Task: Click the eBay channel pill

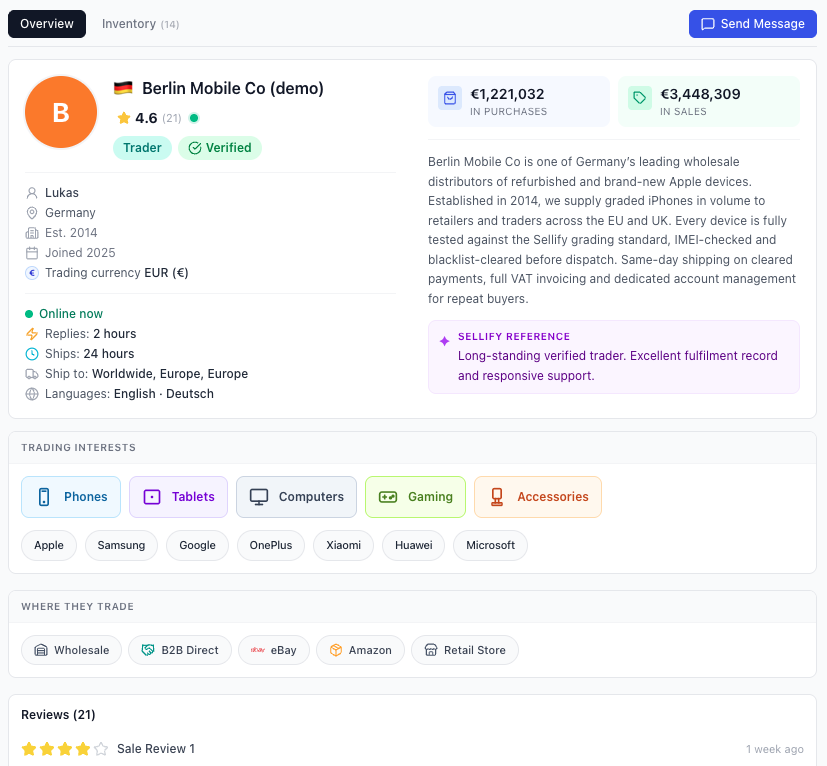Action: point(274,650)
